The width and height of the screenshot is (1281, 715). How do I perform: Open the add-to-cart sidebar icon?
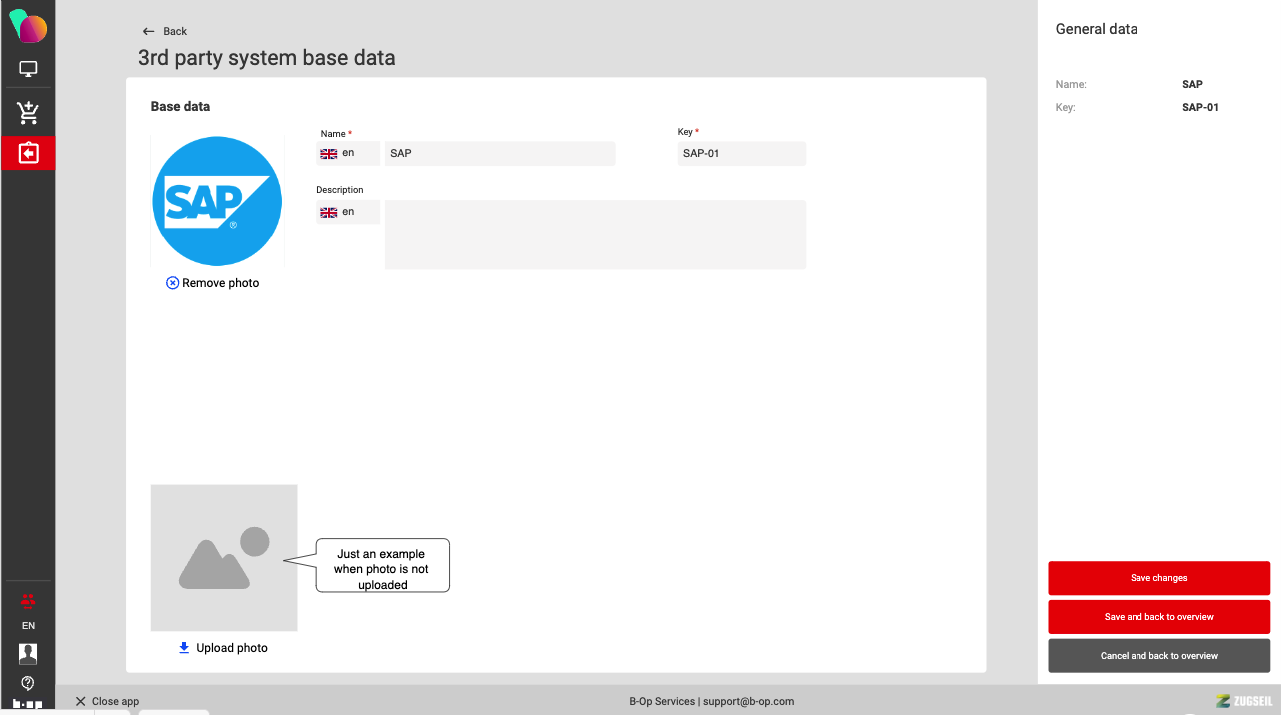[x=28, y=112]
